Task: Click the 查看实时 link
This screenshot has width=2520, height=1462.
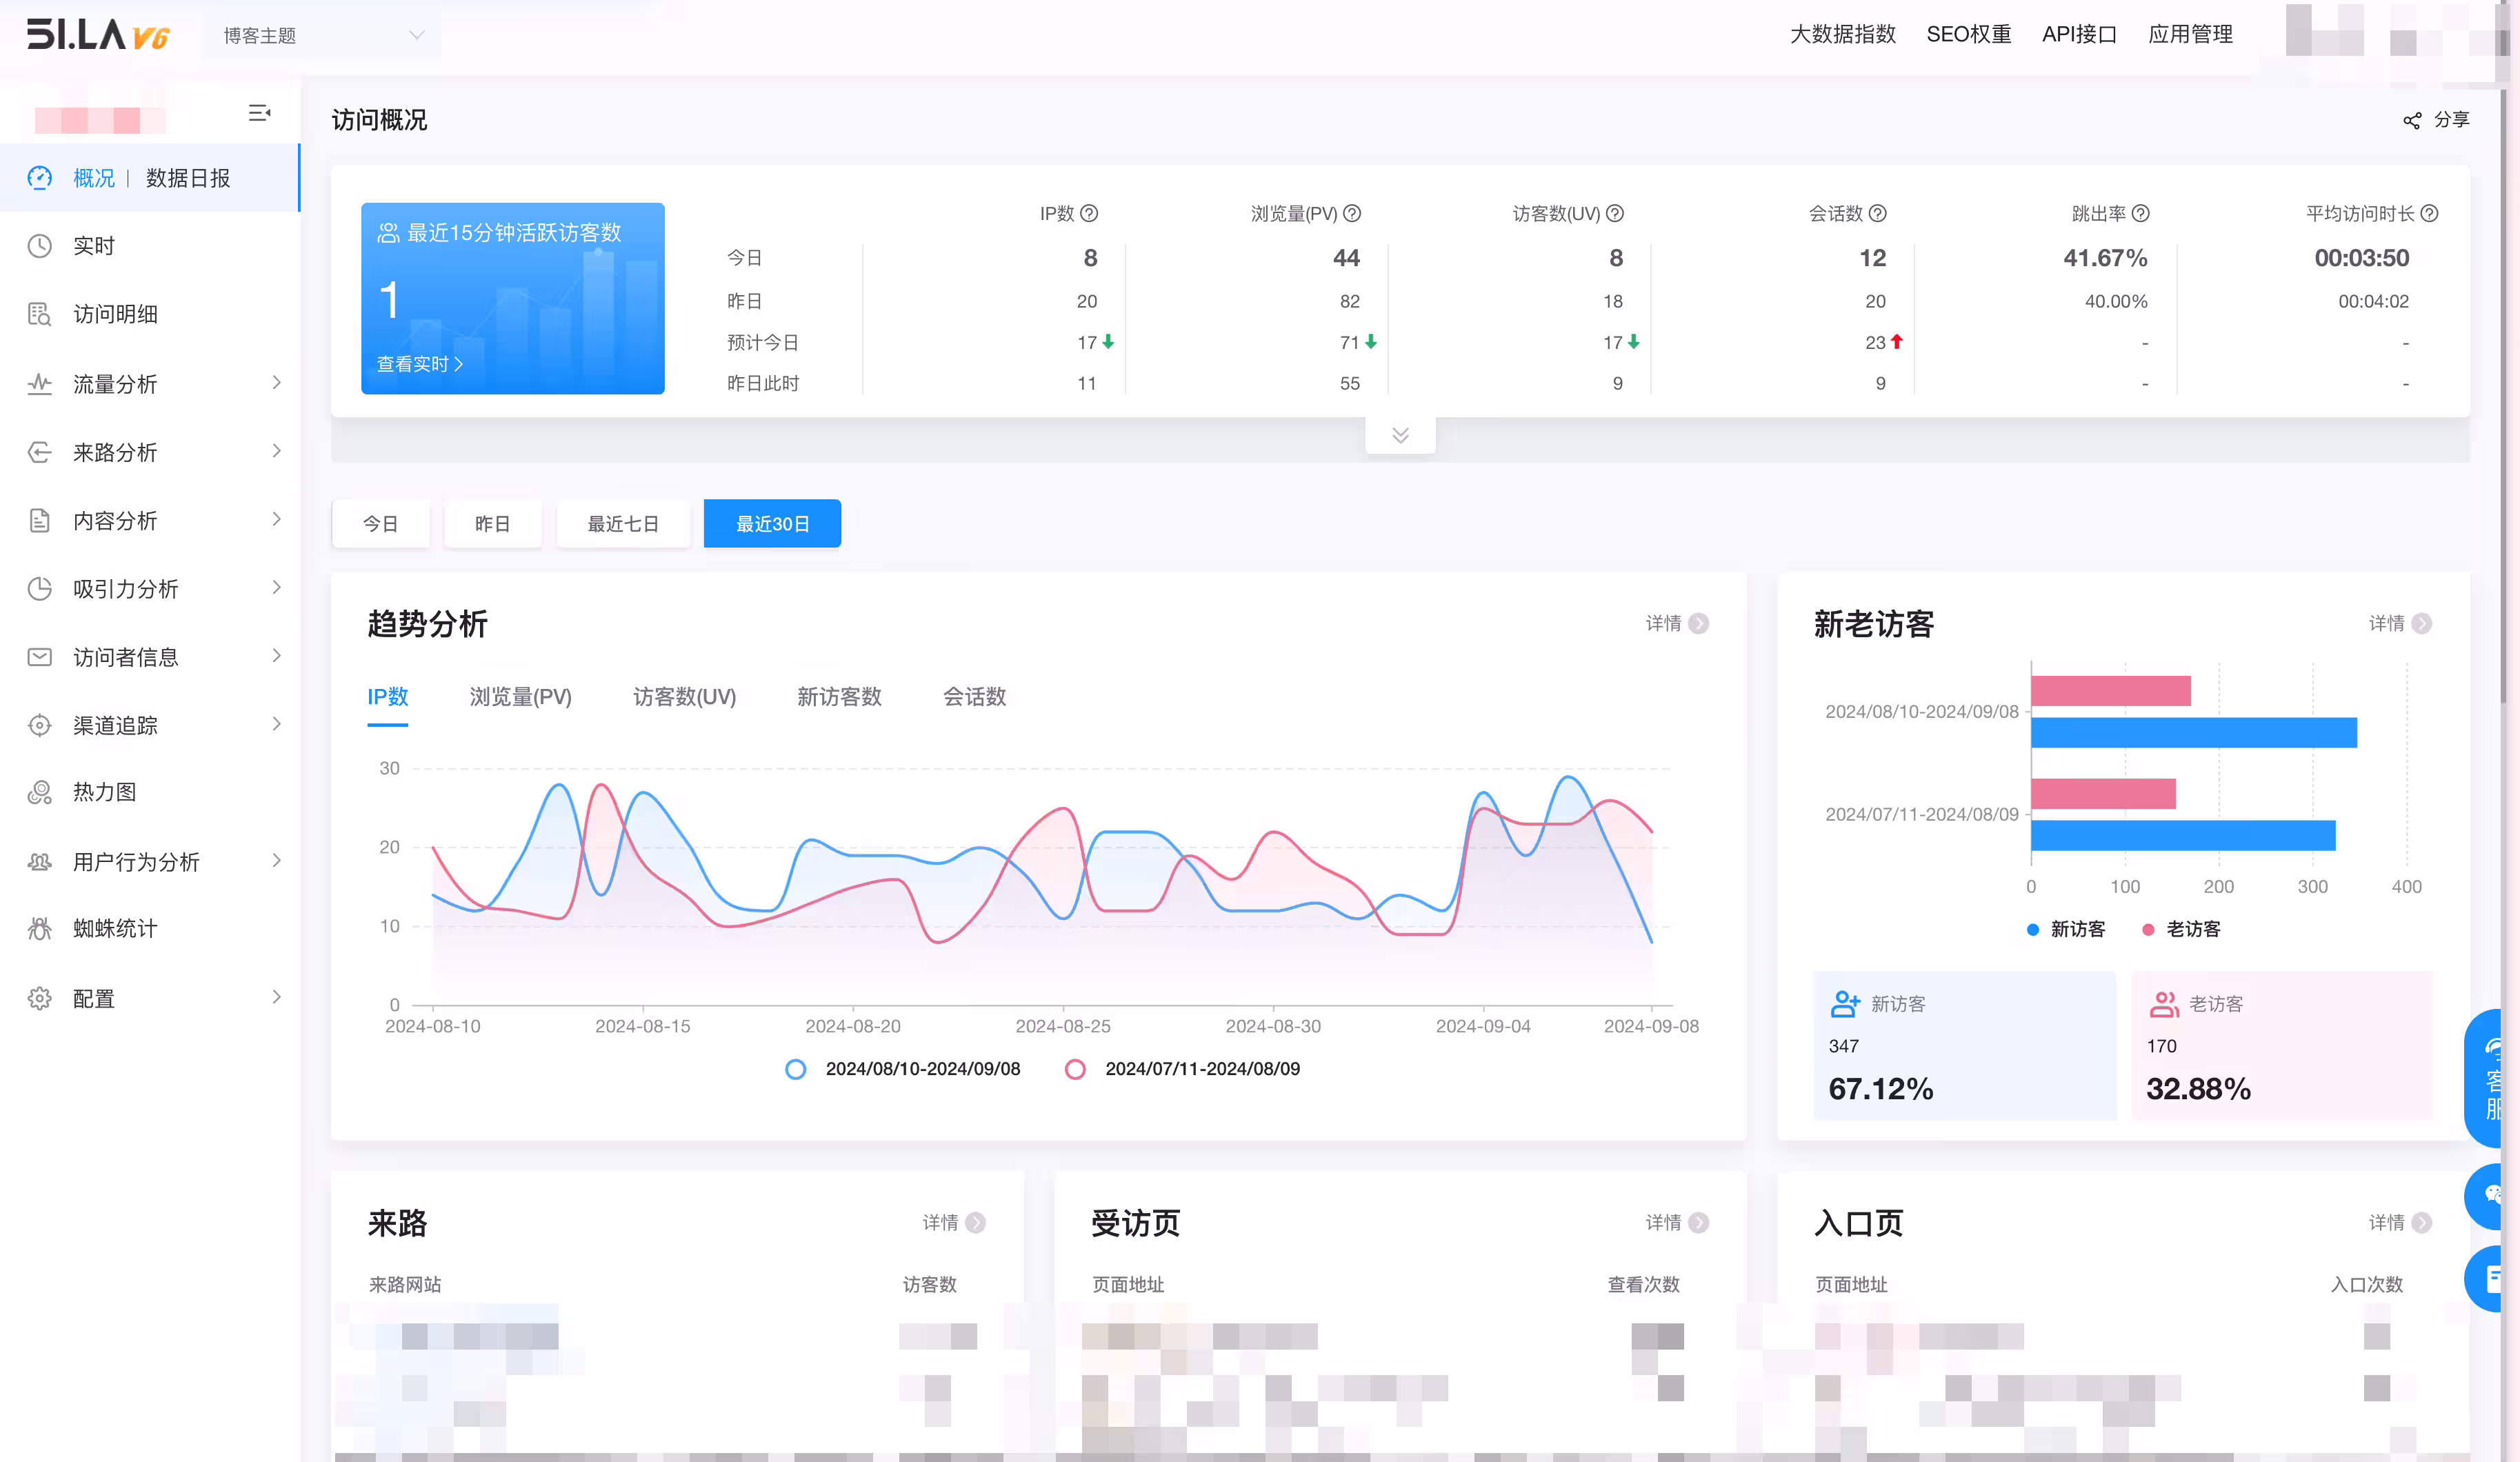Action: point(419,364)
